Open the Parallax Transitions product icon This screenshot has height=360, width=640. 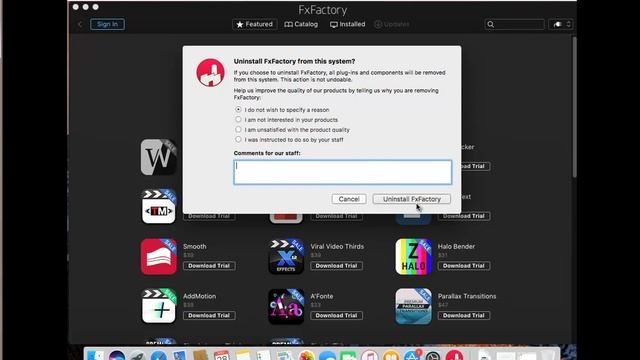(413, 306)
